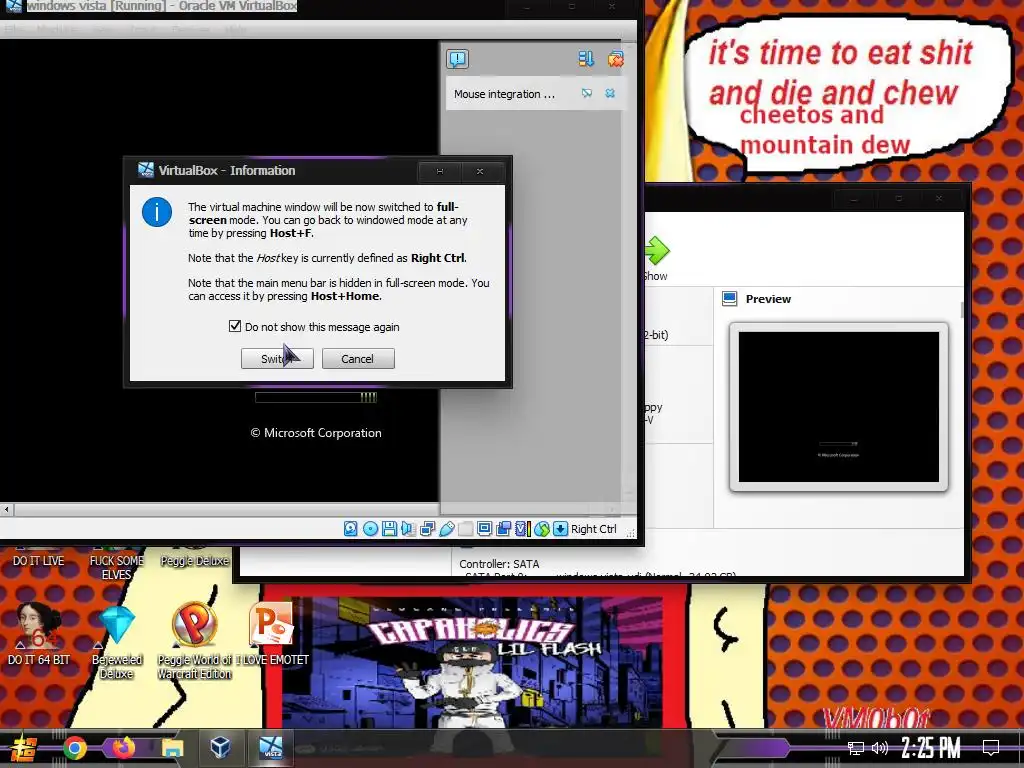Viewport: 1024px width, 768px height.
Task: Click the volume icon in system tray
Action: [x=880, y=748]
